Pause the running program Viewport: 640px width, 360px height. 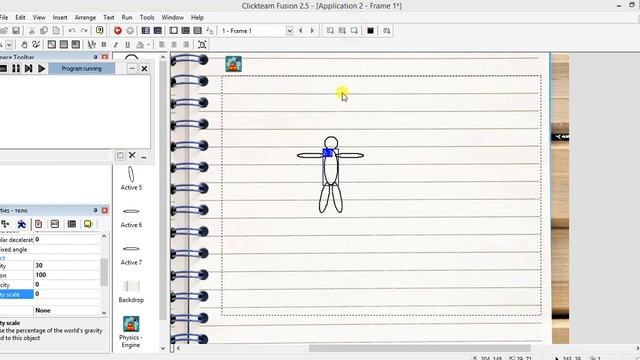[16, 69]
